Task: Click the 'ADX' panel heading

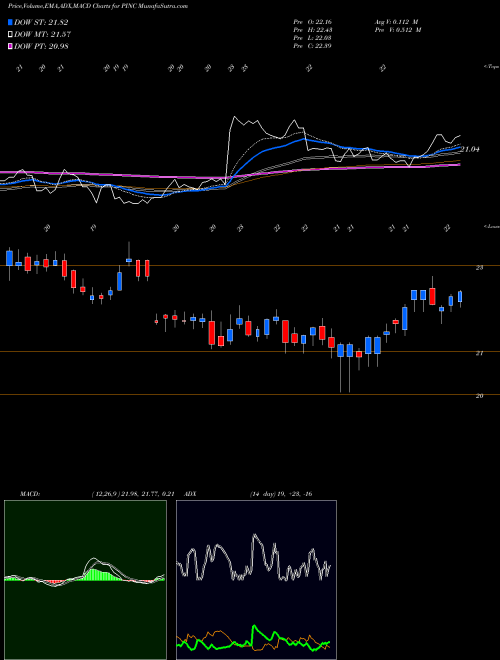Action: point(190,494)
